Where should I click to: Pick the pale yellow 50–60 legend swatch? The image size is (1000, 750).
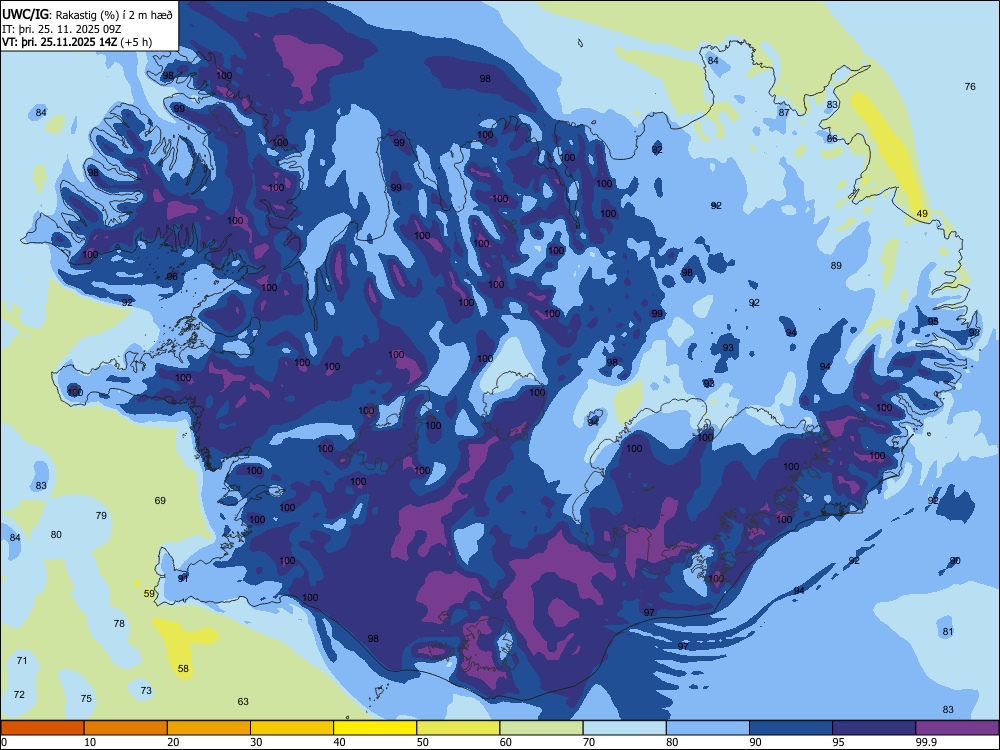click(x=458, y=728)
